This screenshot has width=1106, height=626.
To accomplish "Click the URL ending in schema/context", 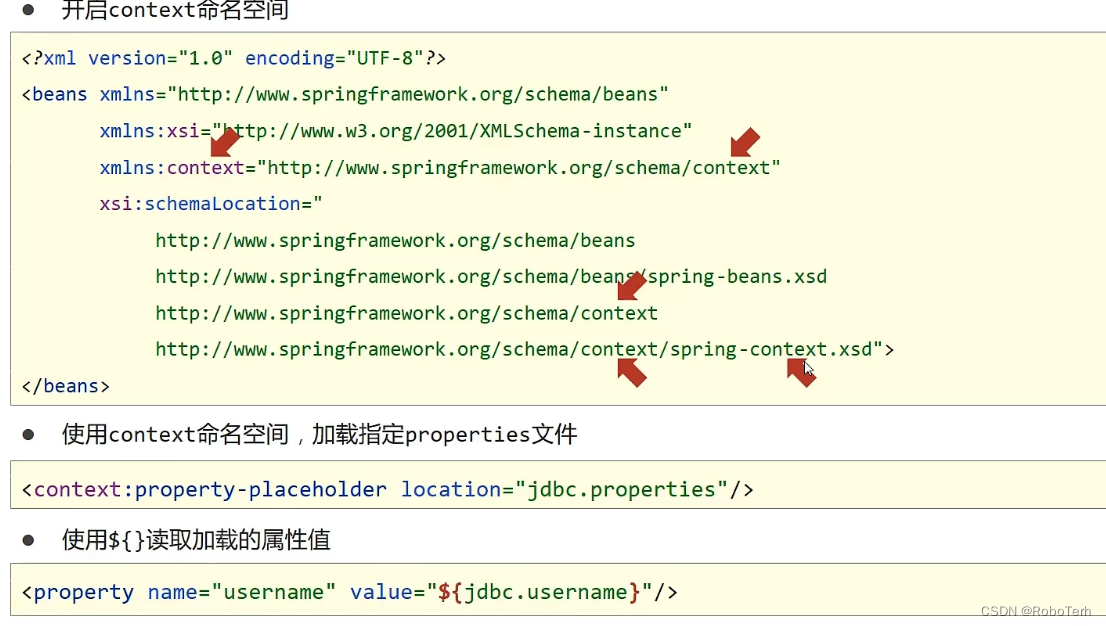I will 406,313.
